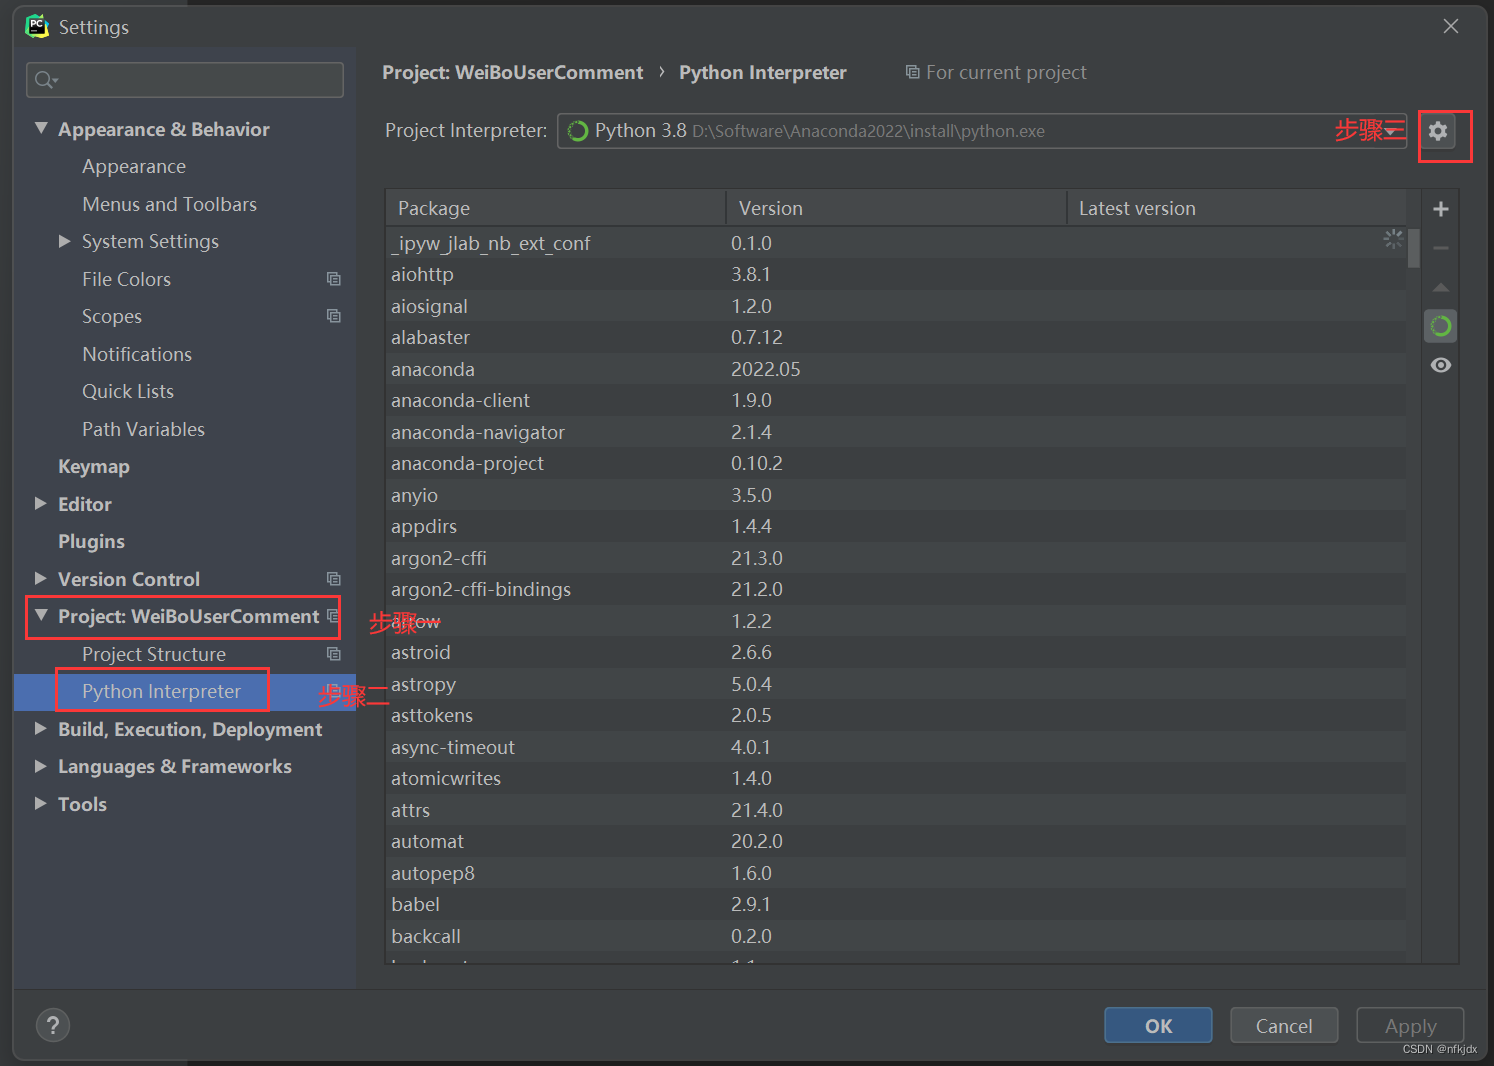The image size is (1494, 1066).
Task: Expand Languages & Frameworks section
Action: click(x=41, y=766)
